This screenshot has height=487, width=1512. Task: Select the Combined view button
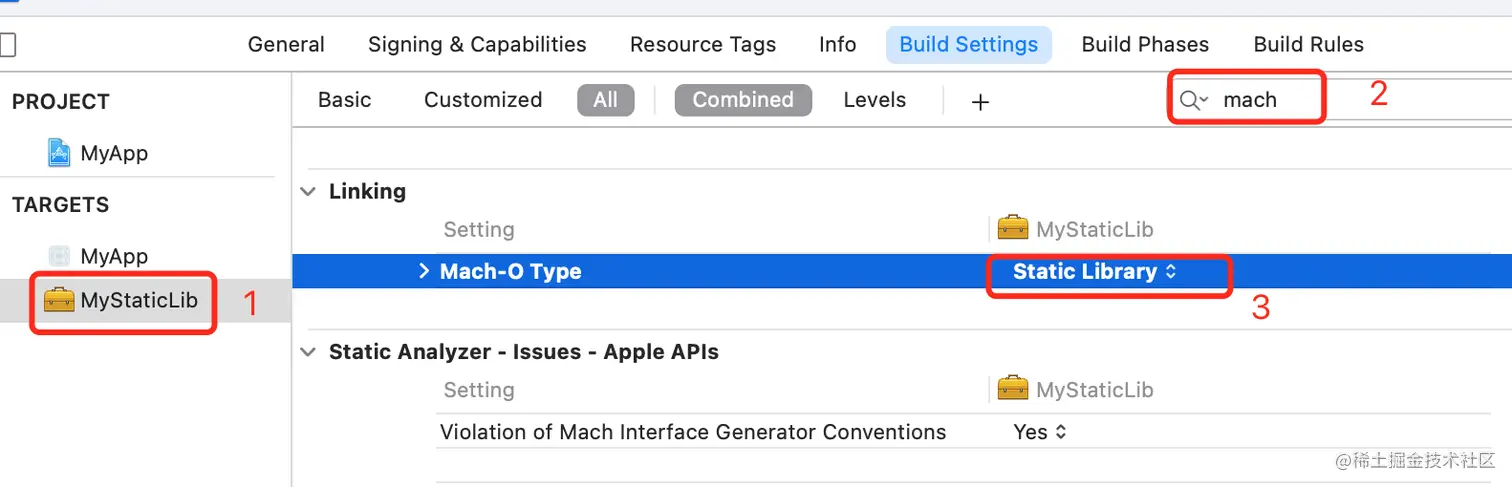[x=743, y=100]
